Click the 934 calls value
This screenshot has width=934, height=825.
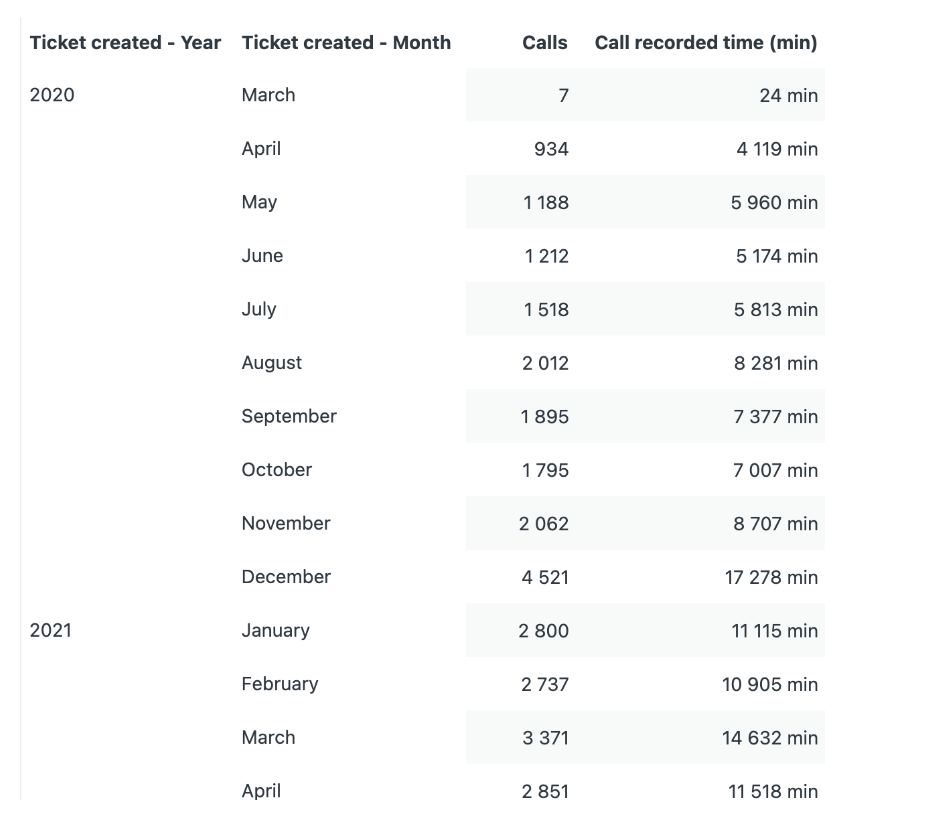pyautogui.click(x=551, y=149)
